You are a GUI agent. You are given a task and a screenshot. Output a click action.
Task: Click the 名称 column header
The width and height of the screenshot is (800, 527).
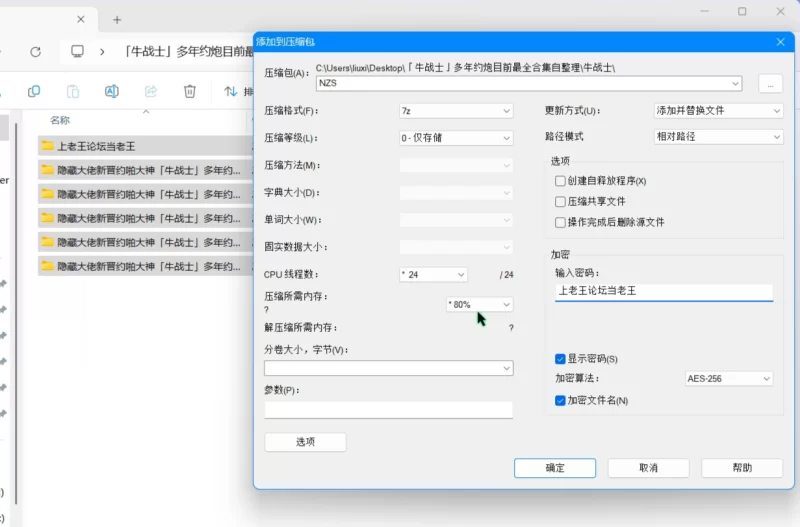pos(60,120)
